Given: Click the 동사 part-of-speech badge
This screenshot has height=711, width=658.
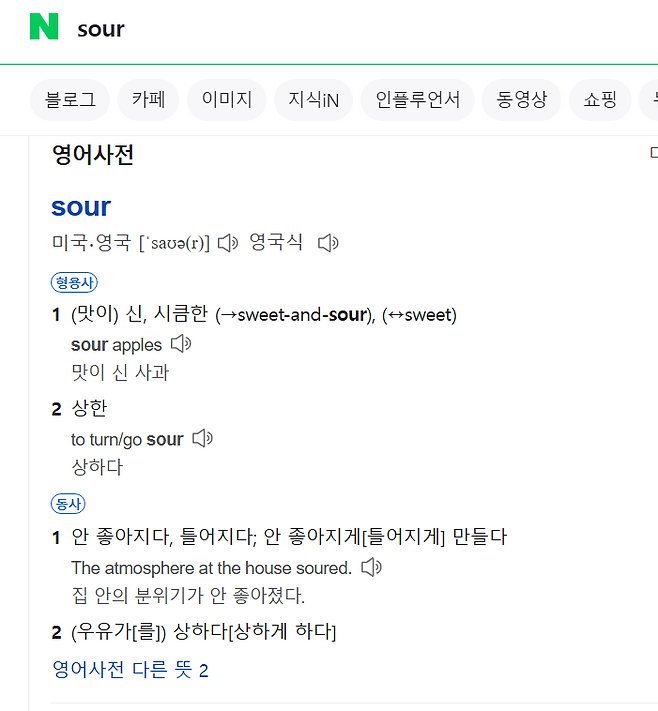Looking at the screenshot, I should tap(68, 503).
